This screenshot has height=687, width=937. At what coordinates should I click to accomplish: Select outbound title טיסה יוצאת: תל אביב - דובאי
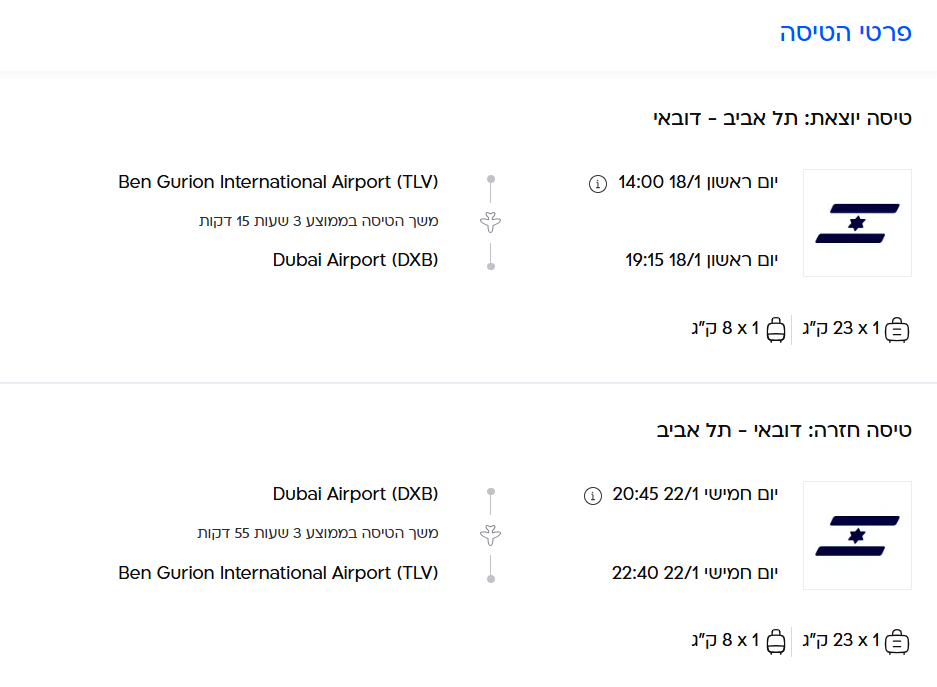point(782,118)
